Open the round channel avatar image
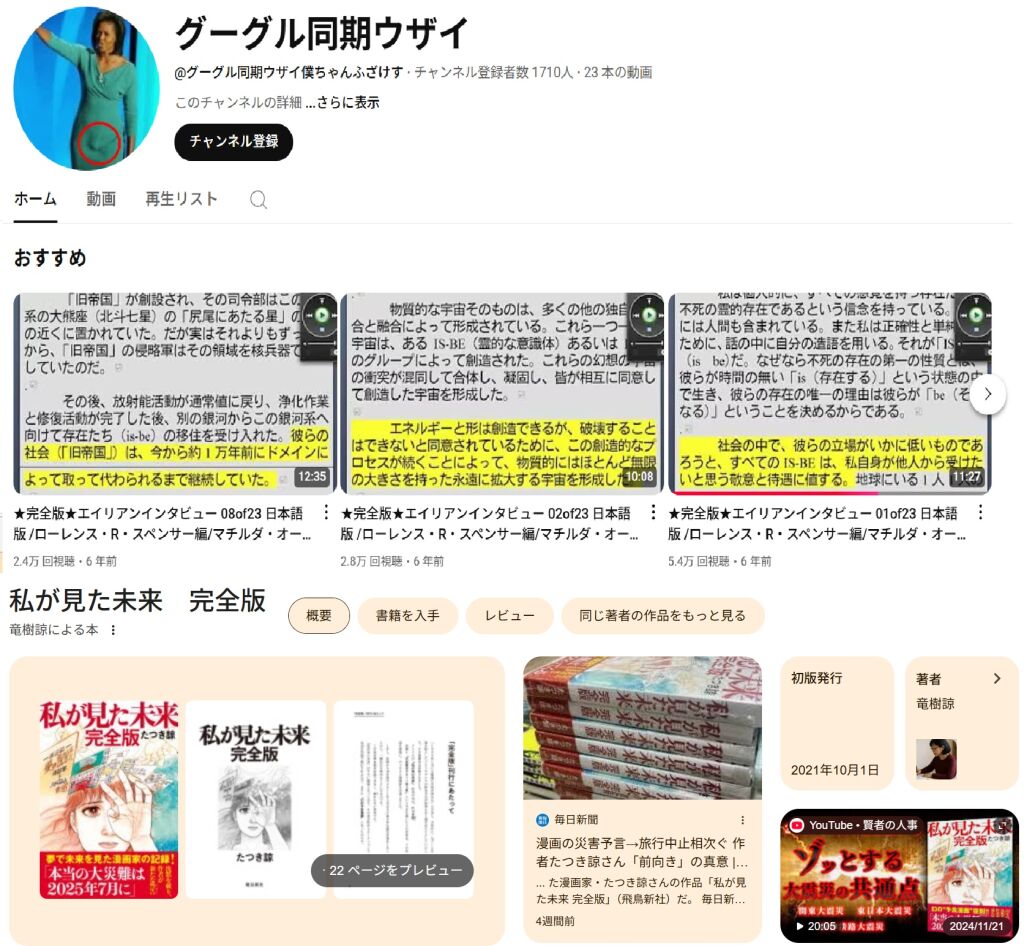 (87, 88)
